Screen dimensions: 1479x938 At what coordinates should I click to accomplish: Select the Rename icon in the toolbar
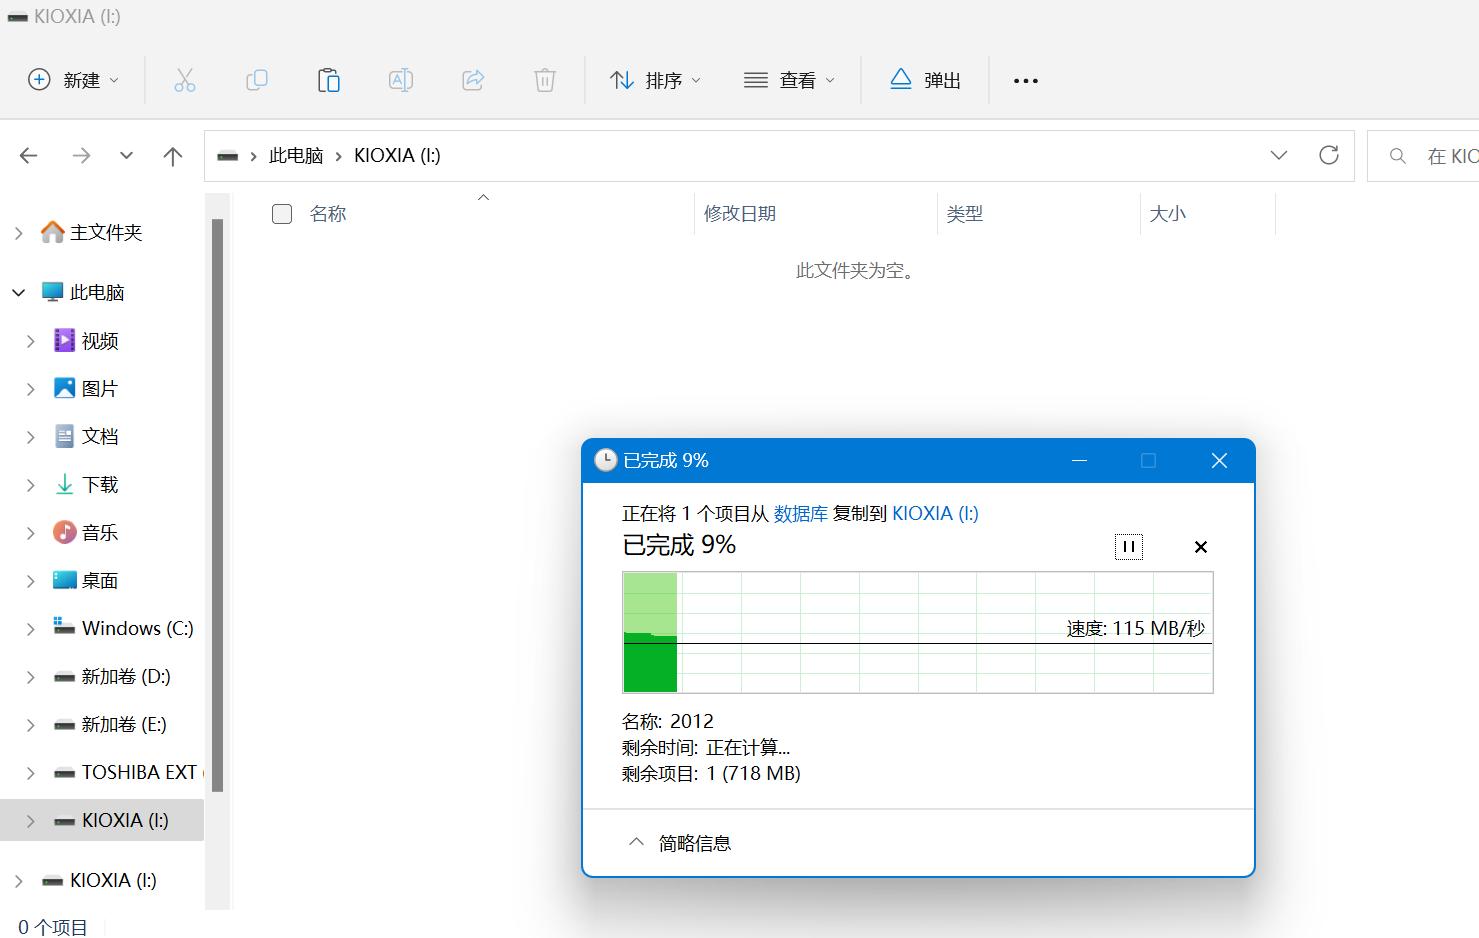coord(401,80)
